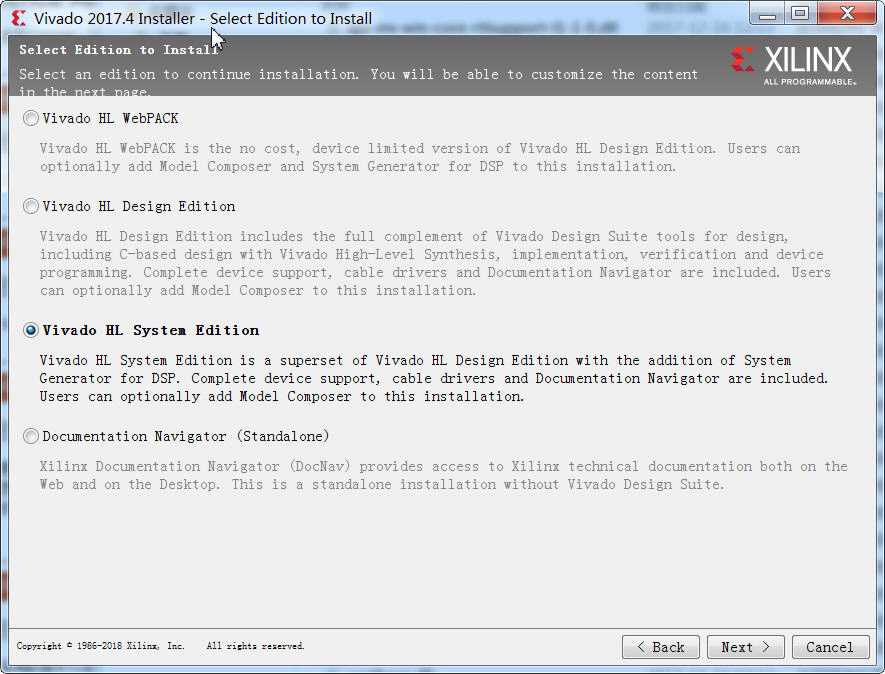This screenshot has height=674, width=885.
Task: Pick Documentation Navigator (Standalone) option
Action: tap(31, 436)
